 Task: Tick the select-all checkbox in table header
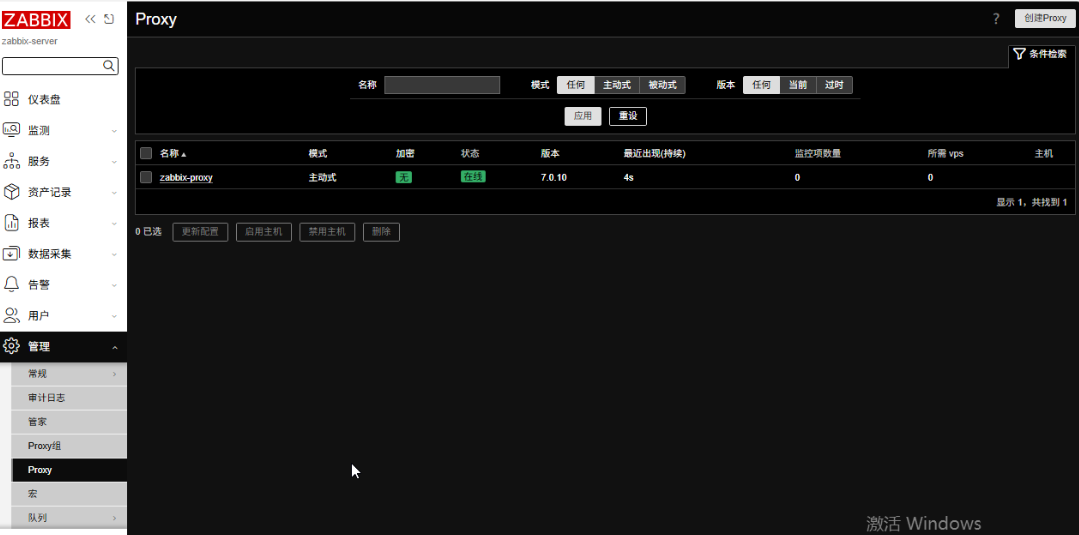(x=146, y=153)
